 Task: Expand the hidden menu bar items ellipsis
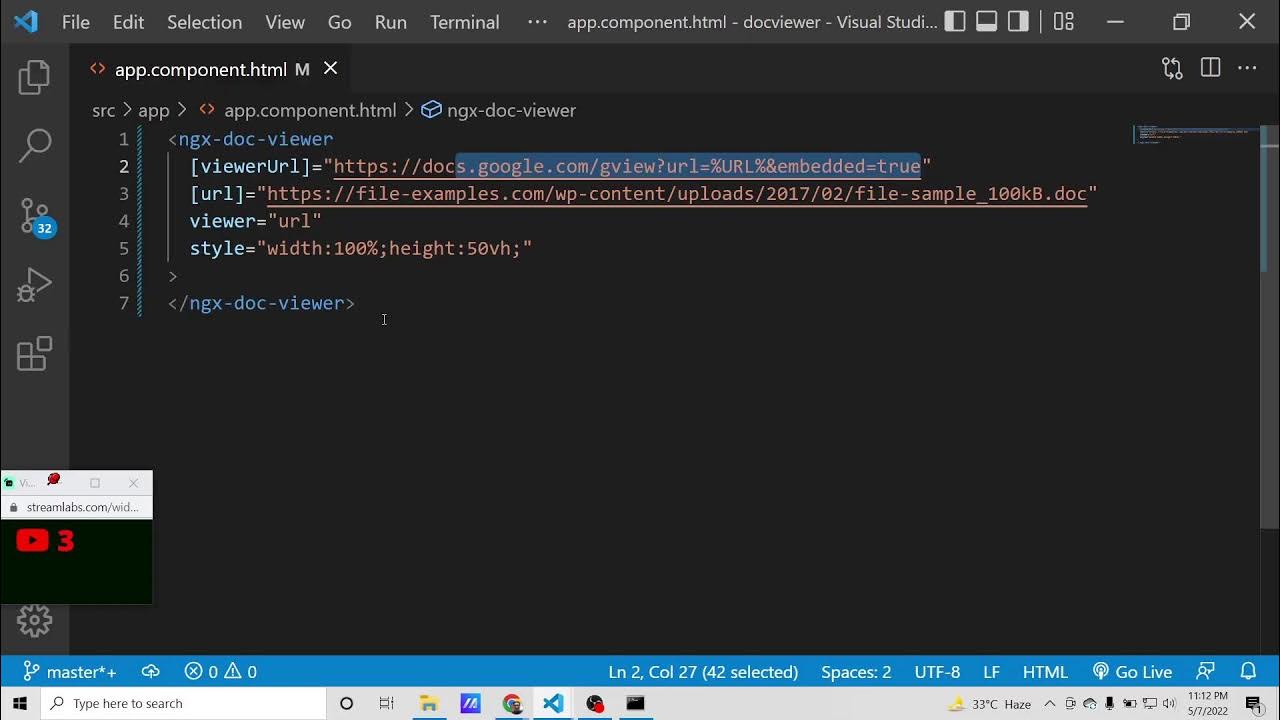point(537,21)
